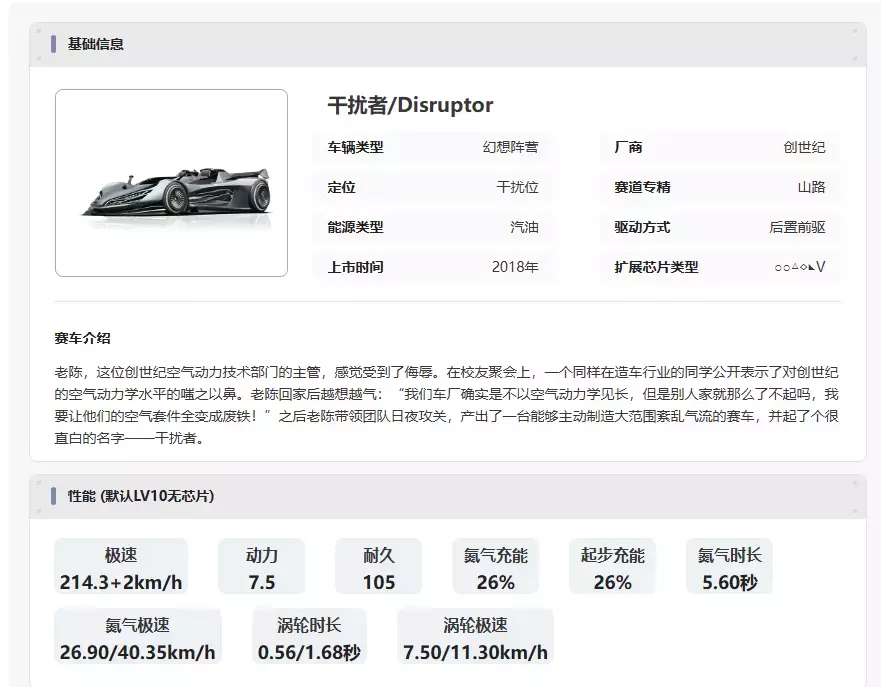Click the 赛车介绍 heading
Viewport: 881px width, 687px height.
(83, 338)
